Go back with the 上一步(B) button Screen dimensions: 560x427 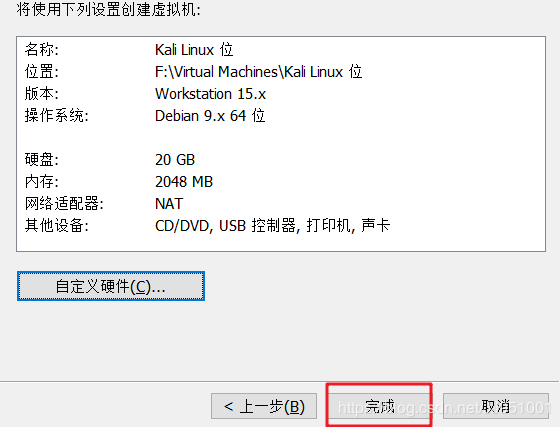click(264, 406)
